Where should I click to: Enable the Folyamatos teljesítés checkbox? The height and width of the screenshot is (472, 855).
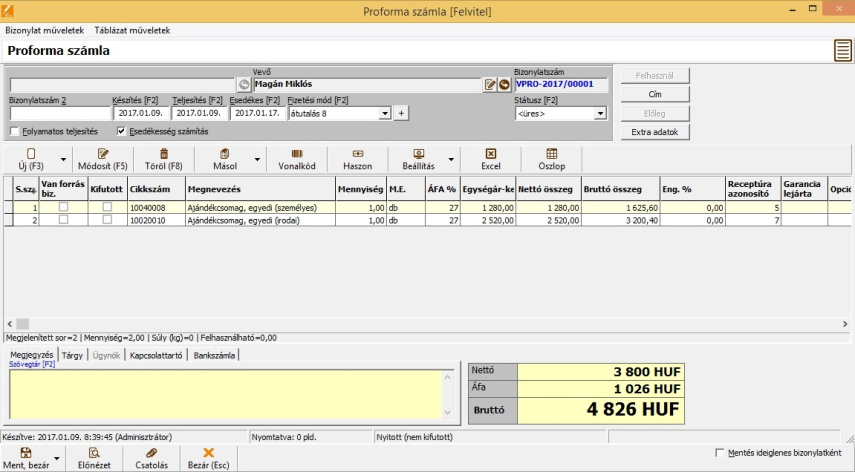point(14,131)
